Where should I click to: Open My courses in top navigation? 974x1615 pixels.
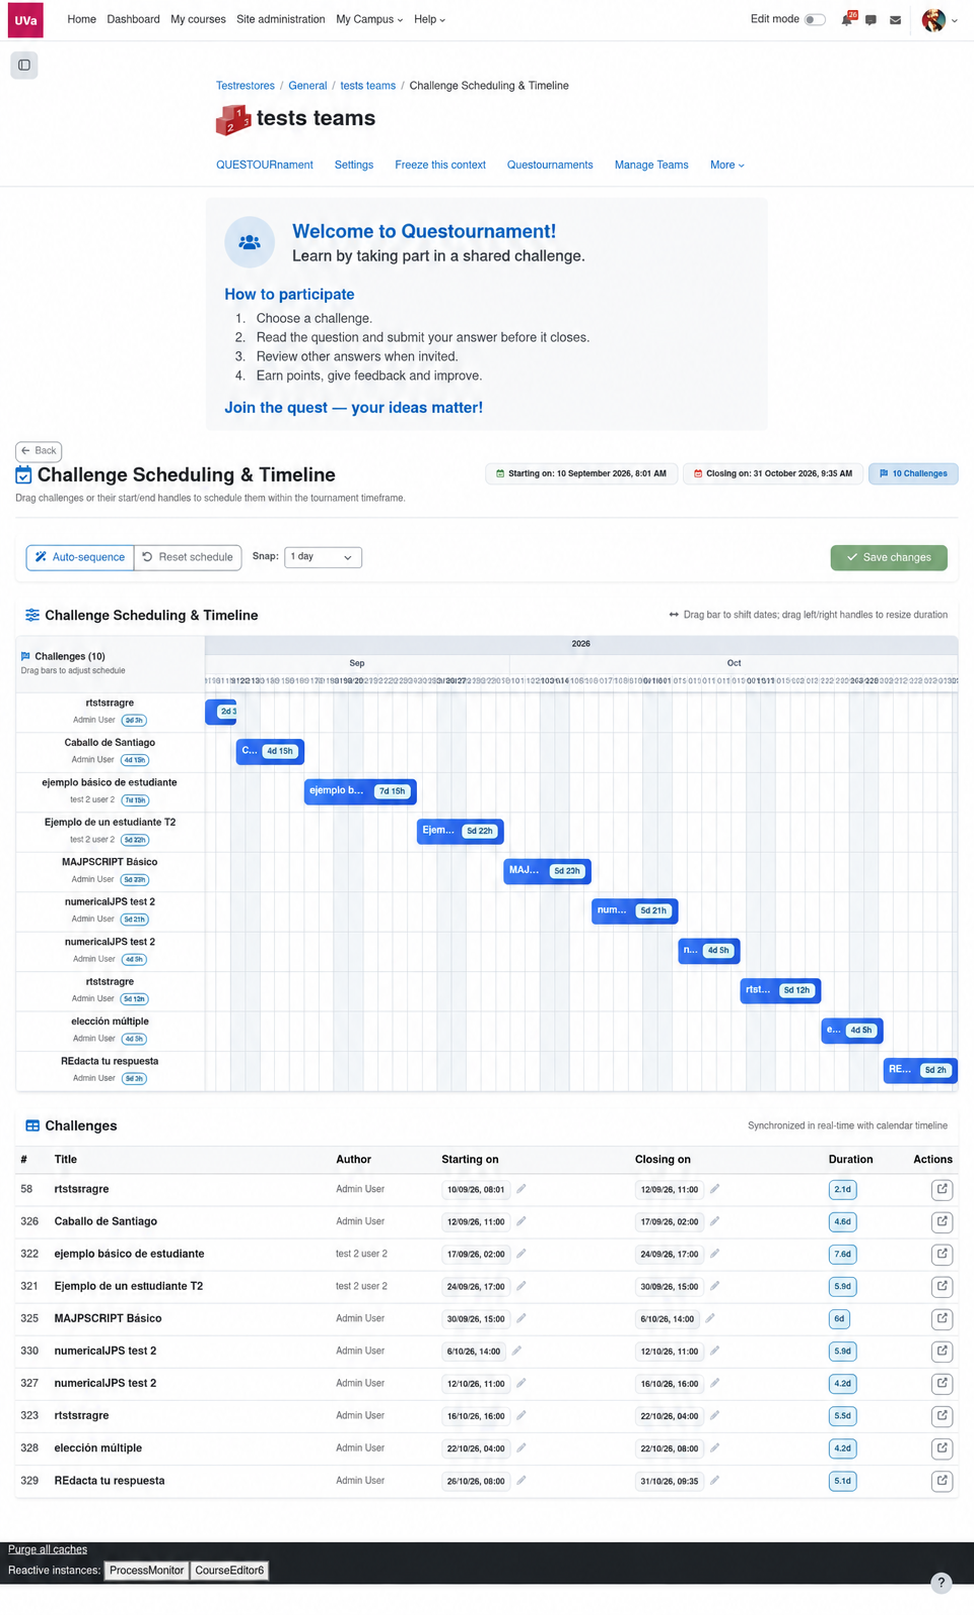pyautogui.click(x=198, y=19)
